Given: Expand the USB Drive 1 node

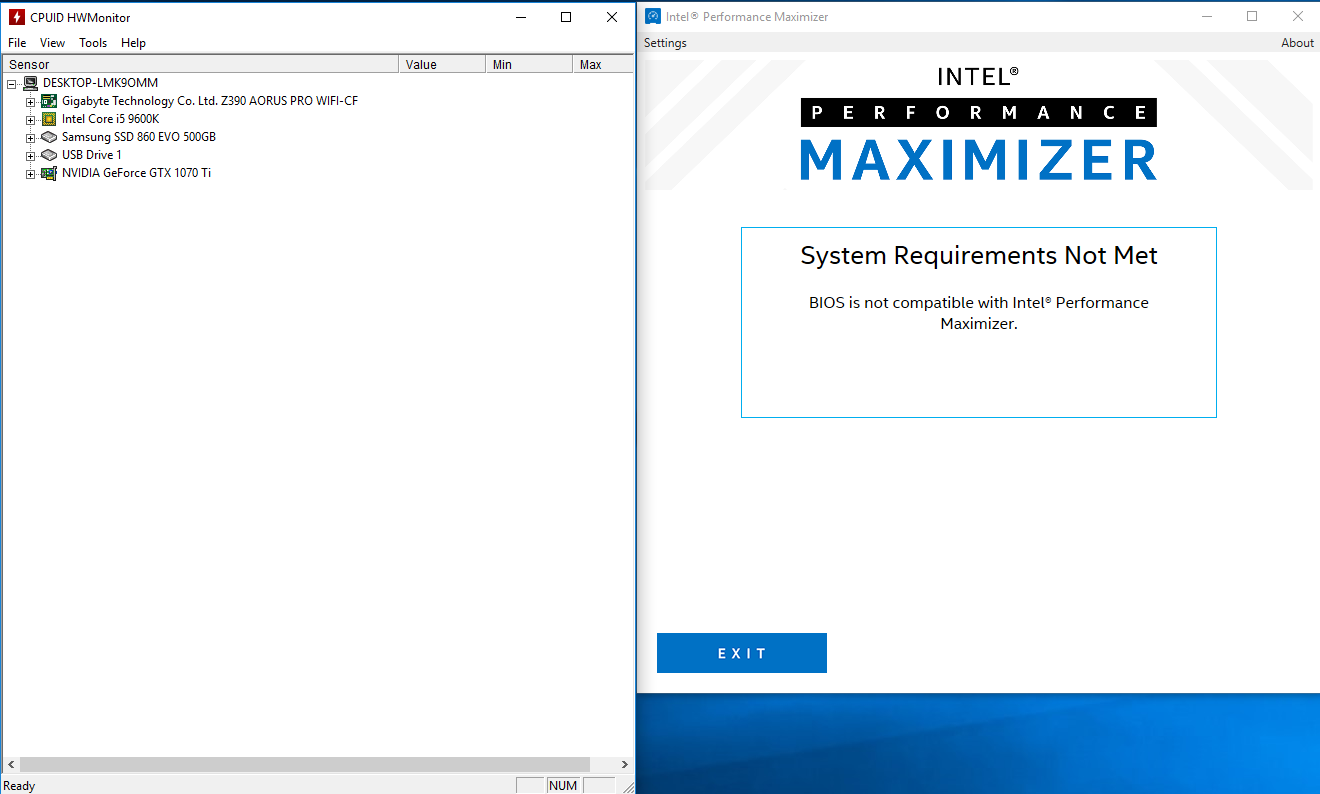Looking at the screenshot, I should coord(30,154).
